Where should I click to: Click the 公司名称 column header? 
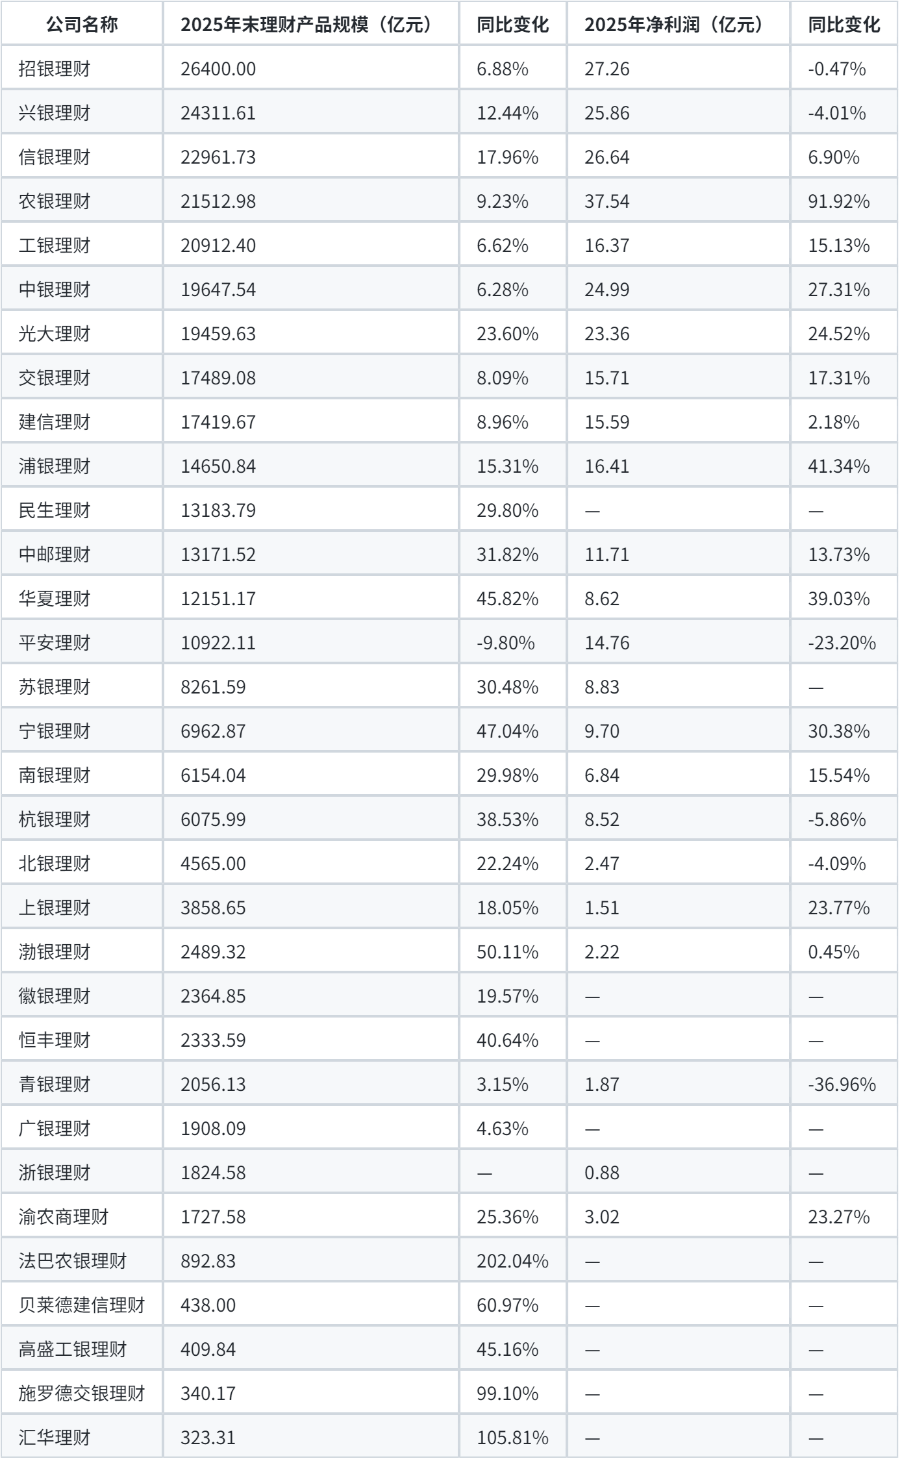[82, 24]
